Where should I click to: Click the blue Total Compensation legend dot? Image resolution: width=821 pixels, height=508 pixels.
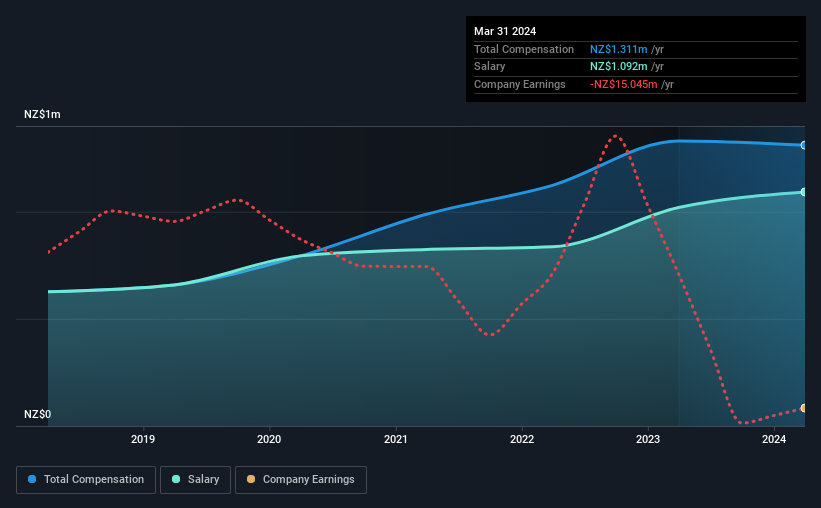32,479
